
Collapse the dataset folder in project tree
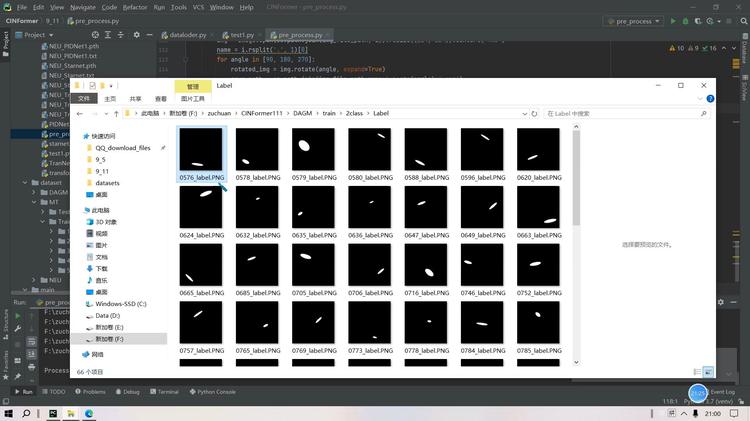25,182
